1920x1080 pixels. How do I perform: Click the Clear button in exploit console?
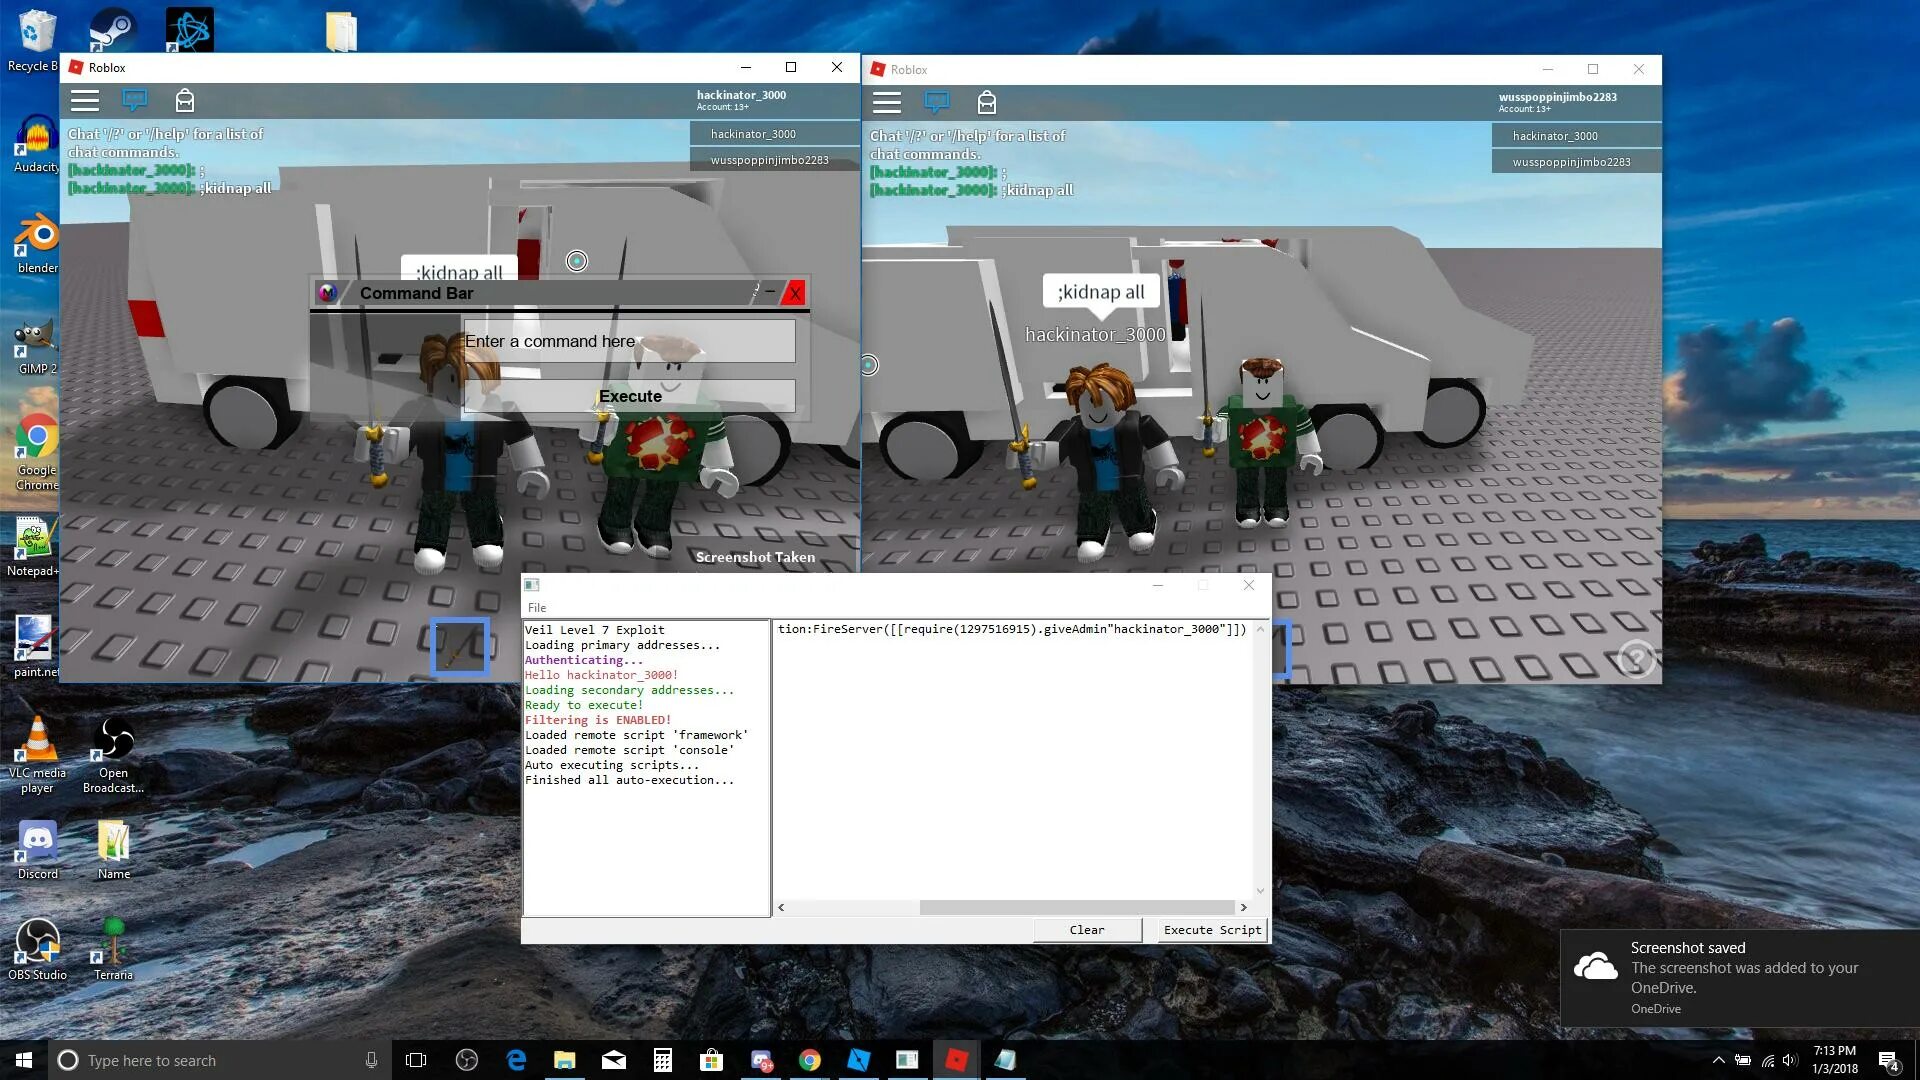tap(1087, 930)
